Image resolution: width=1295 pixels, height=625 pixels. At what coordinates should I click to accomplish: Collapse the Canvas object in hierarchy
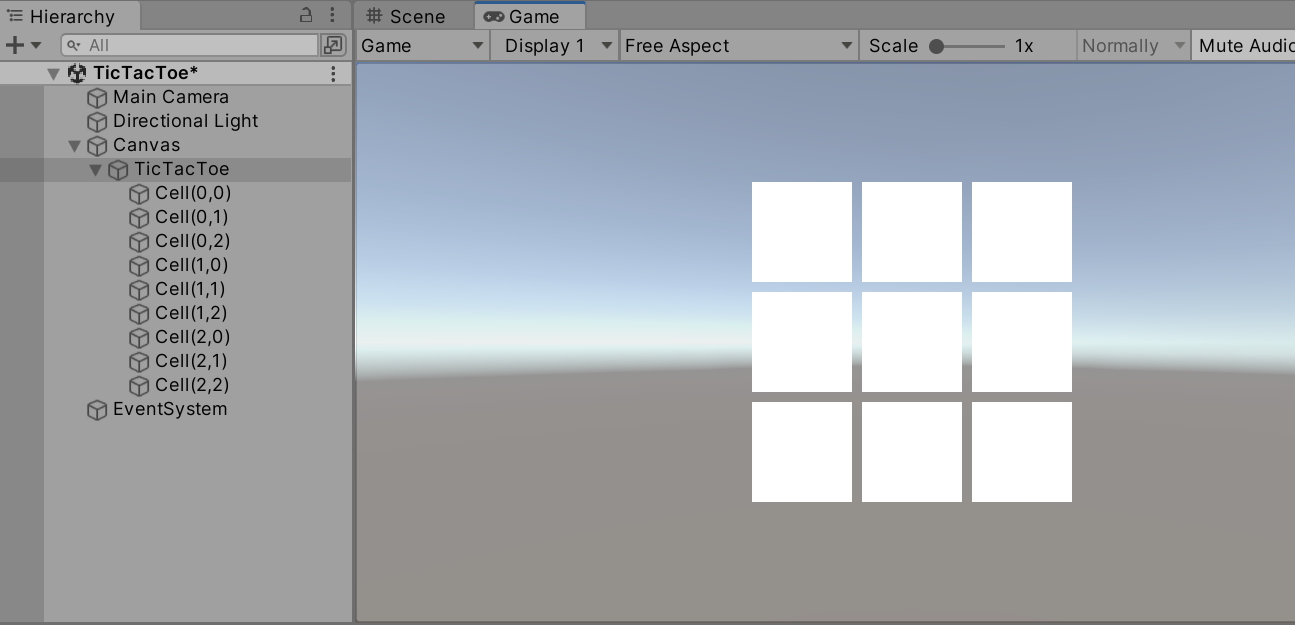[x=75, y=146]
